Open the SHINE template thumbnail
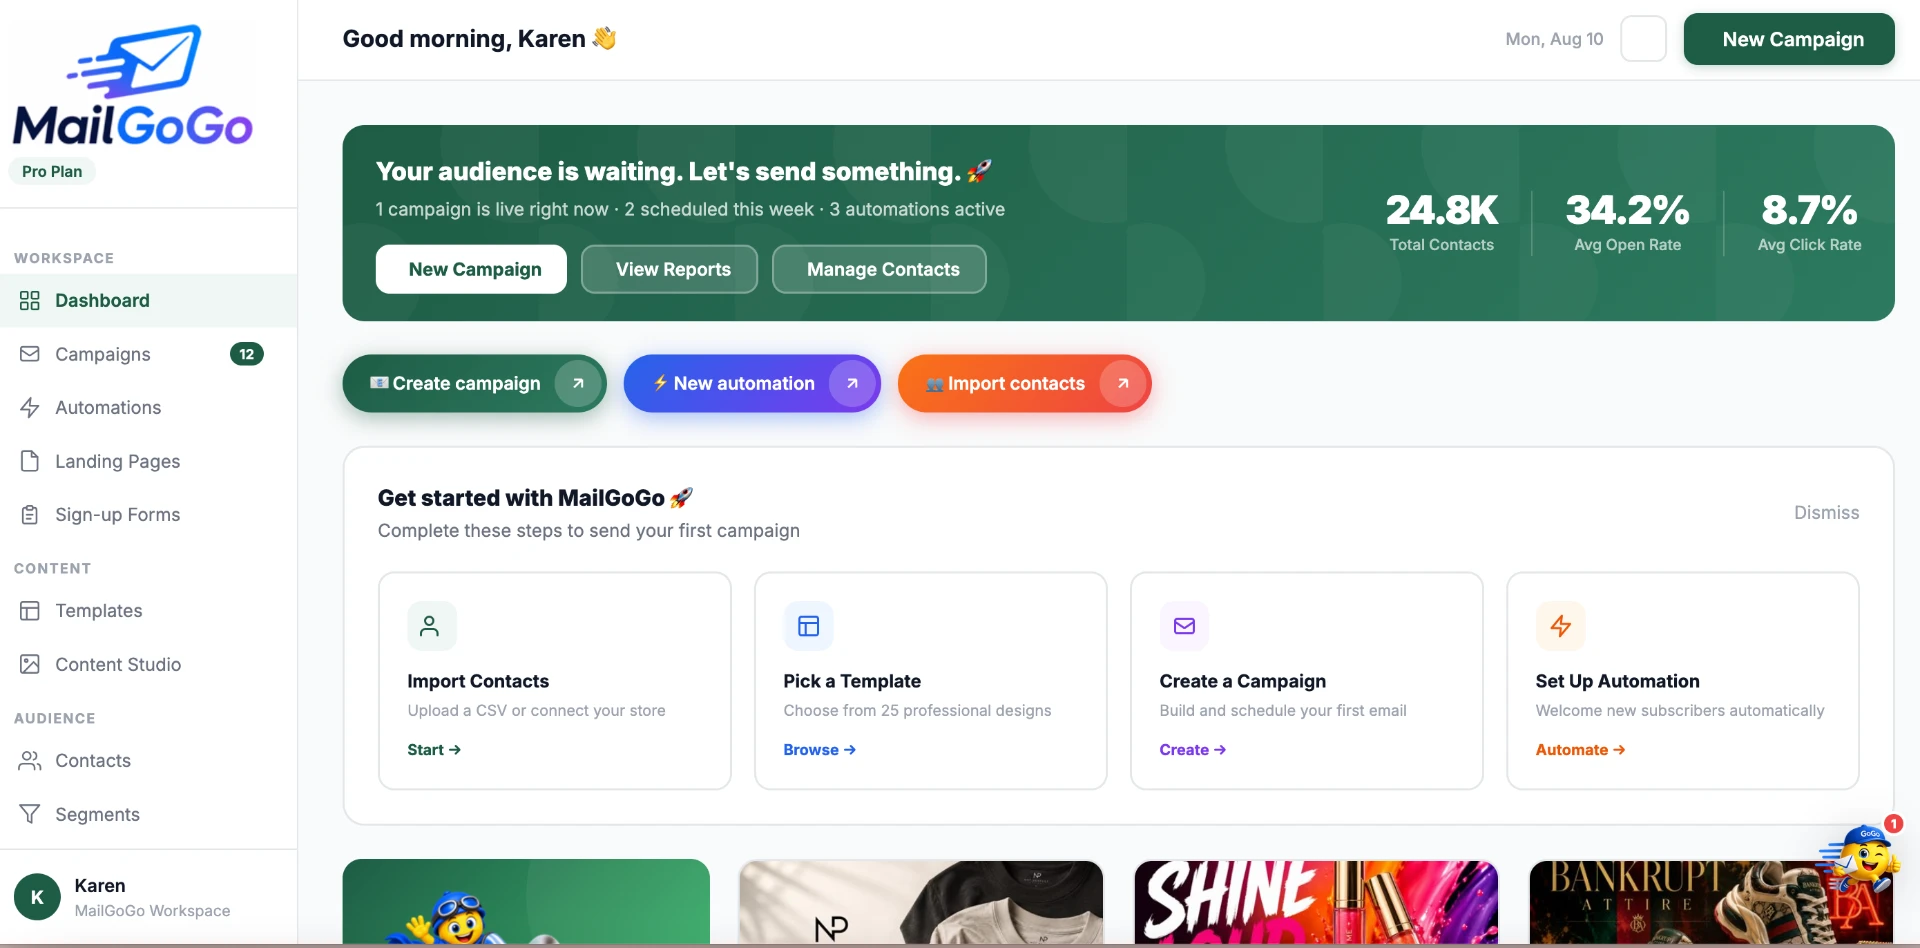Image resolution: width=1920 pixels, height=948 pixels. 1316,902
